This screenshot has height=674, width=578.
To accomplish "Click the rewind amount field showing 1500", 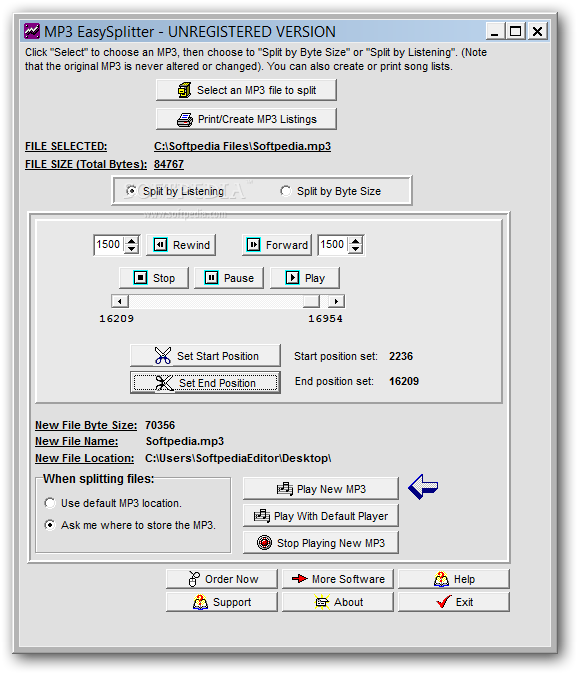I will coord(110,245).
